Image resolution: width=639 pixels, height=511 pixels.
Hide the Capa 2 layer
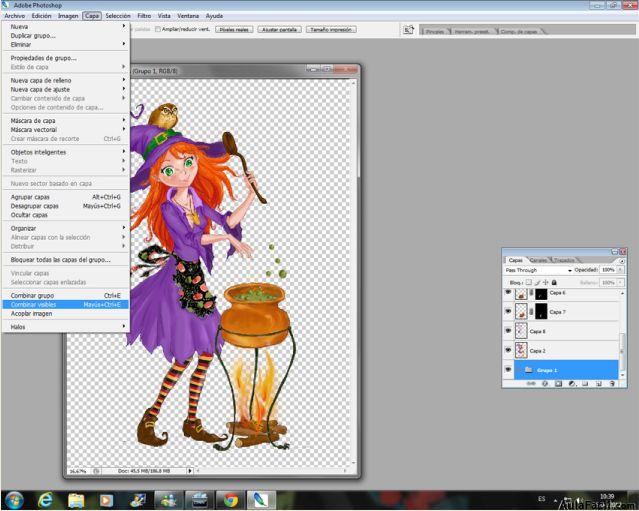pyautogui.click(x=508, y=350)
